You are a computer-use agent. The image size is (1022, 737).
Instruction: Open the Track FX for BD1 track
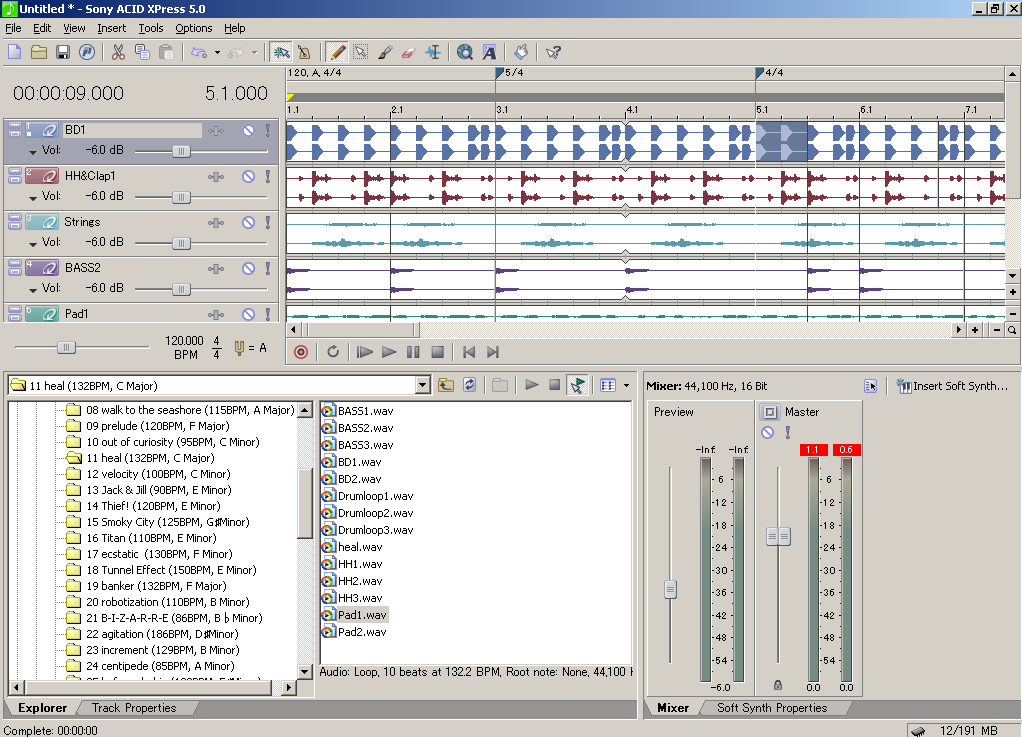(x=216, y=130)
